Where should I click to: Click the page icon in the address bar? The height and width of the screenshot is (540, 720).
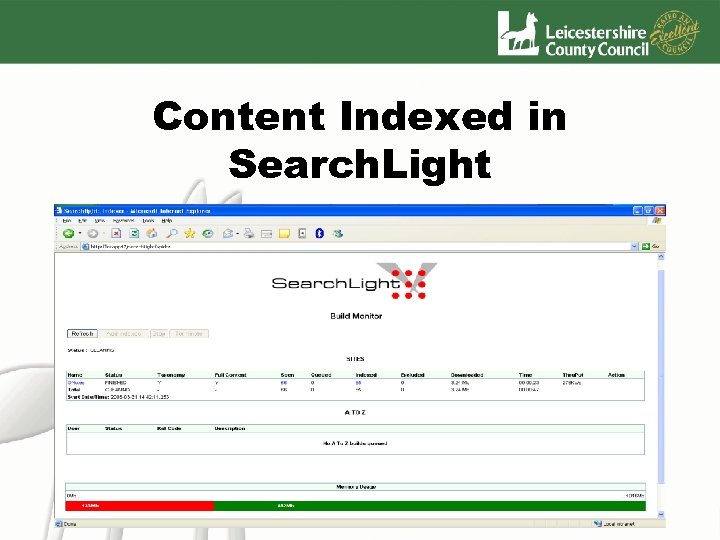click(x=85, y=247)
